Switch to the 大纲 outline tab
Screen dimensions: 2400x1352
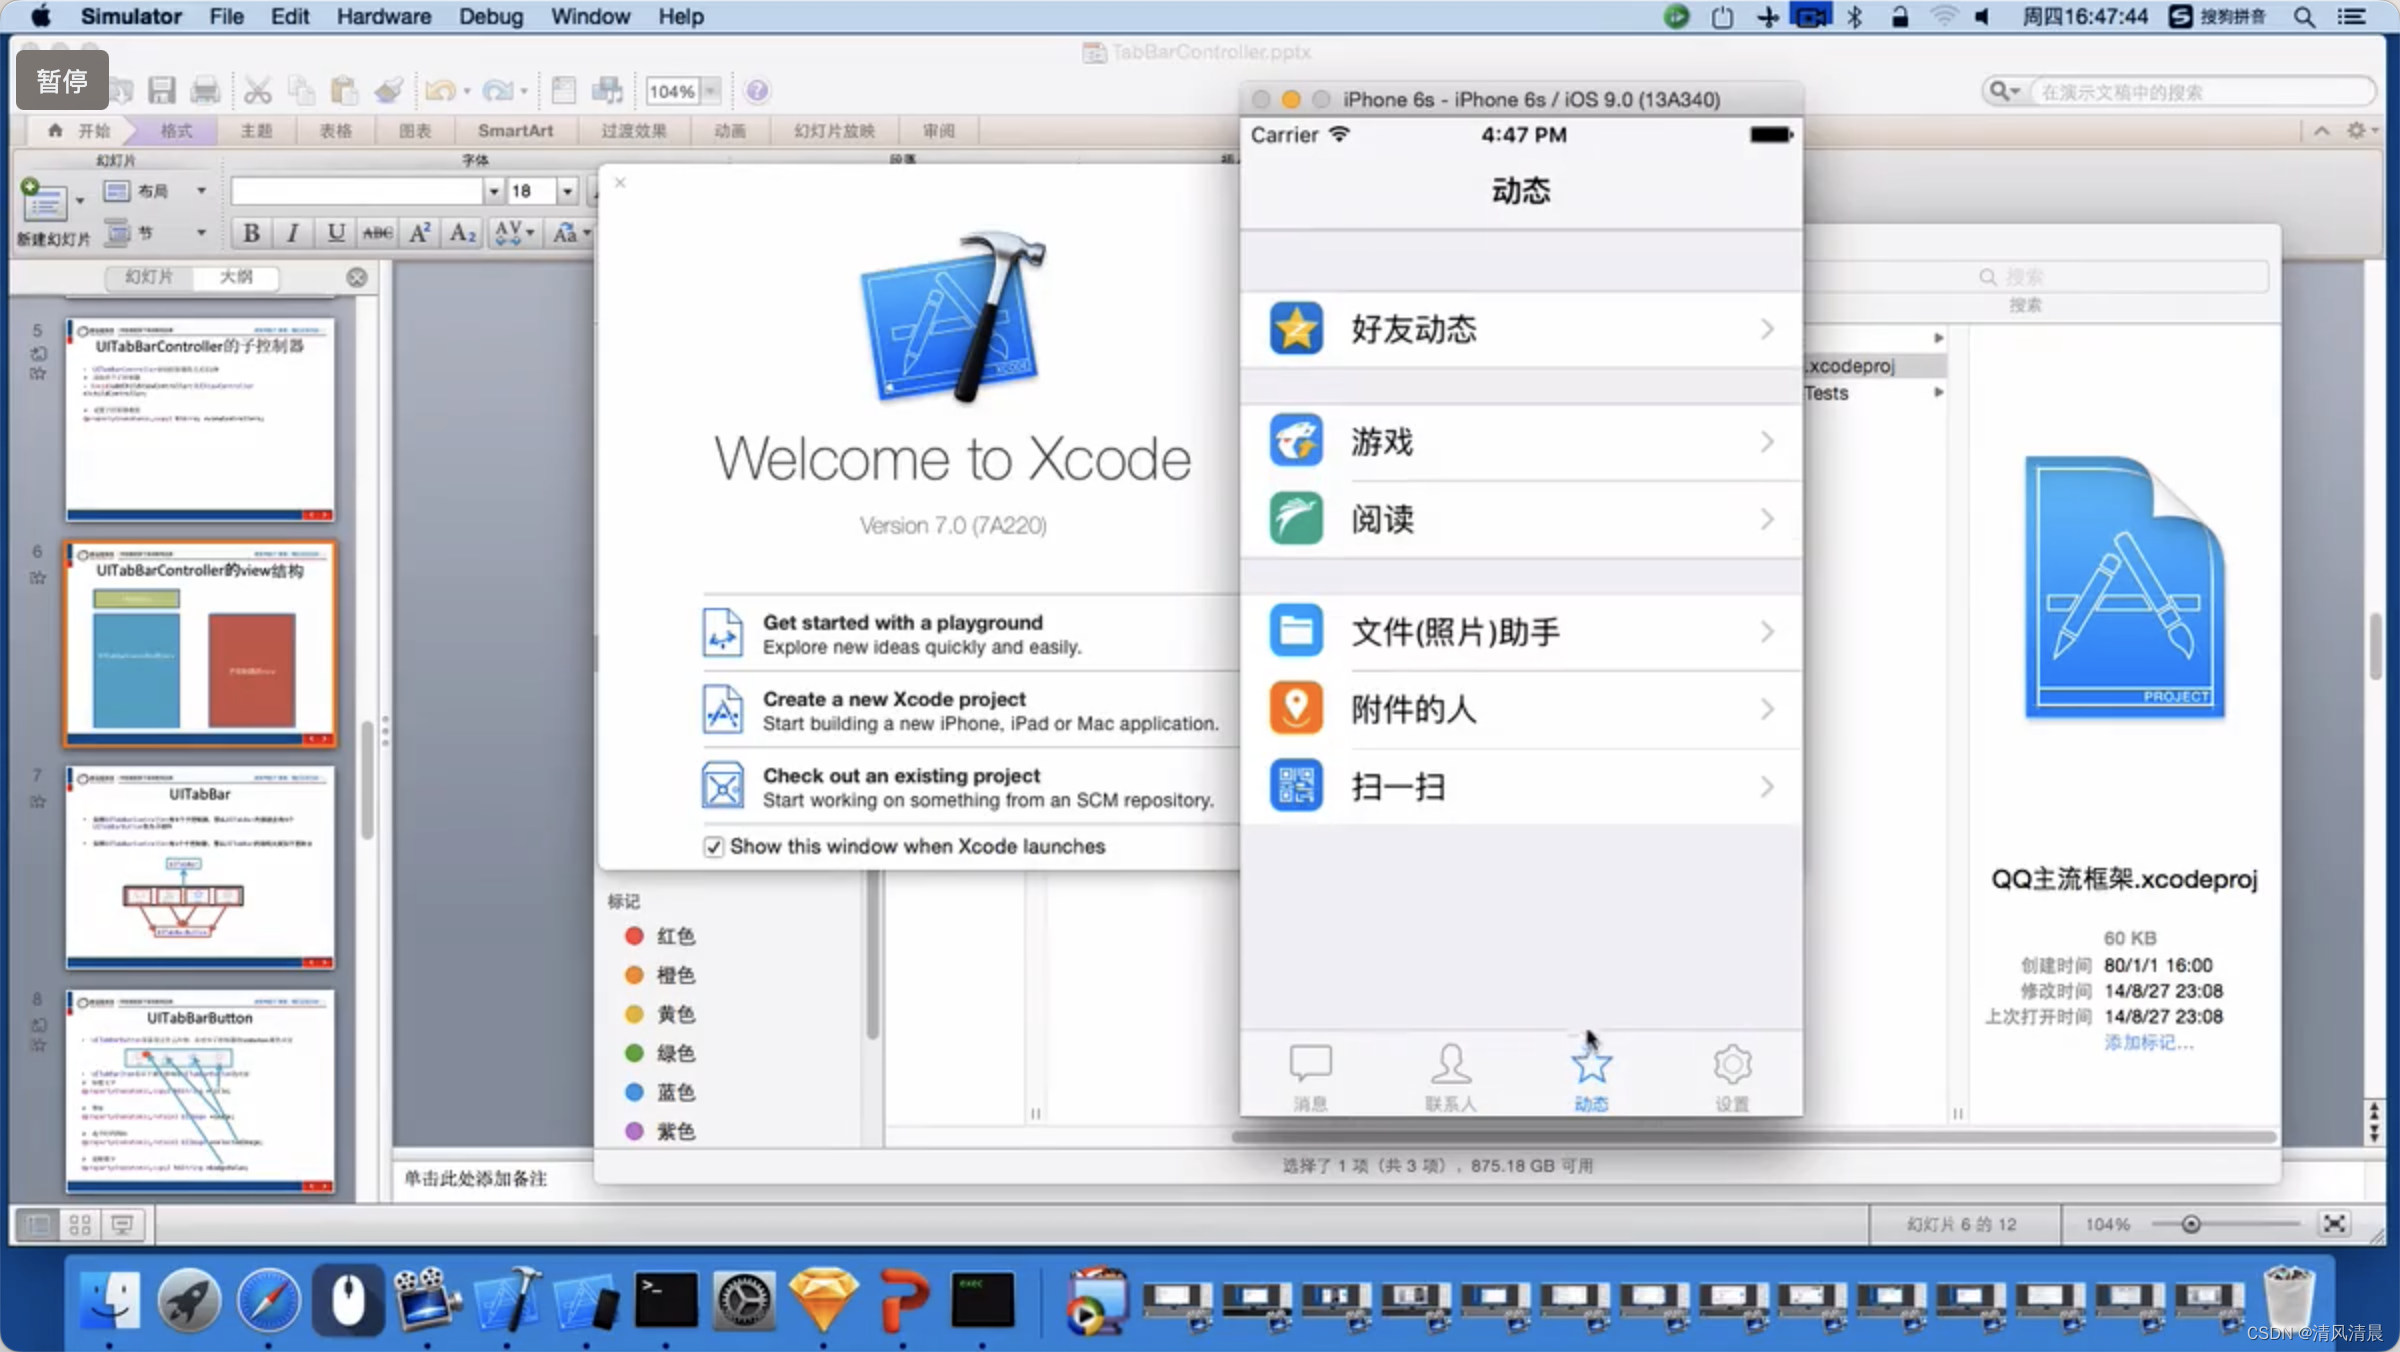click(236, 277)
